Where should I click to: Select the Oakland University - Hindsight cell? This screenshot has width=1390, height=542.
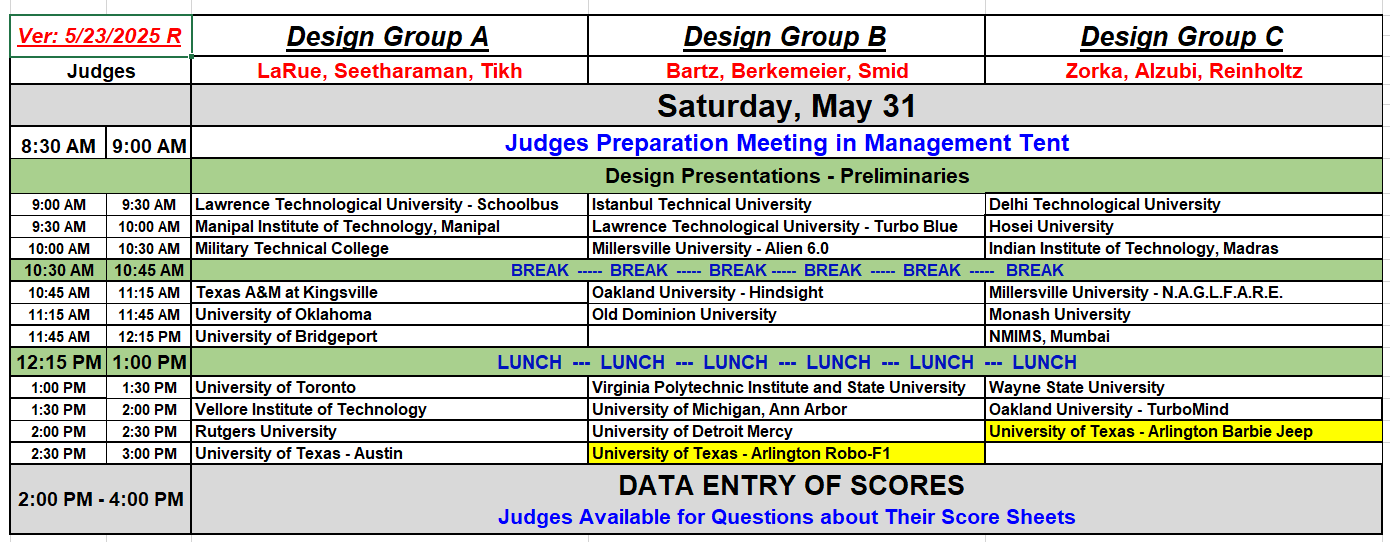[x=786, y=292]
